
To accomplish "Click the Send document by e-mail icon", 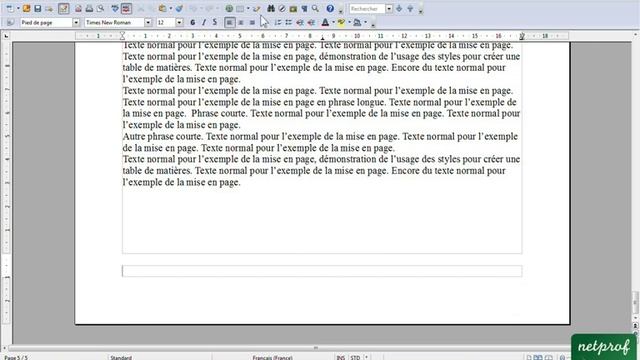I will pyautogui.click(x=49, y=9).
